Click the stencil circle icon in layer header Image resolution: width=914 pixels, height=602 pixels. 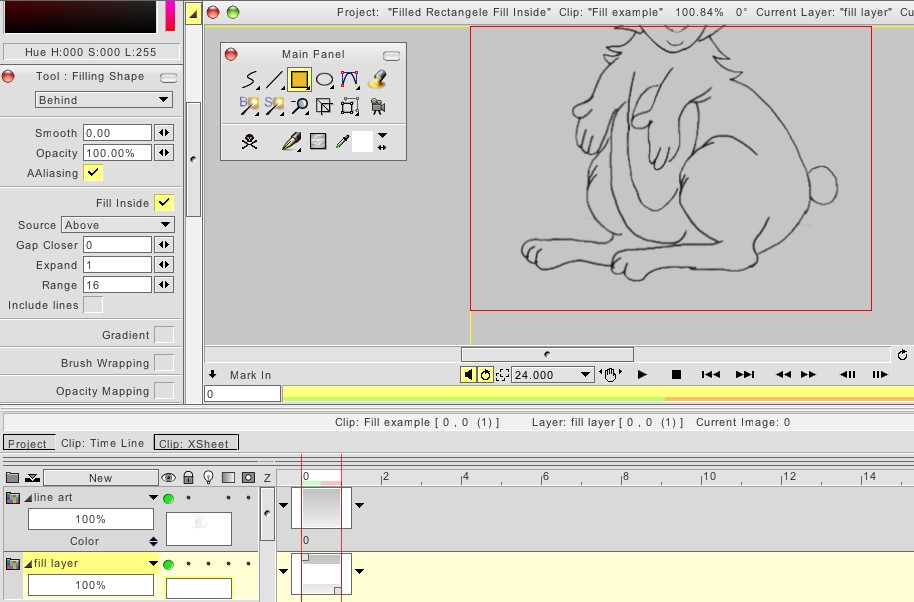click(248, 478)
